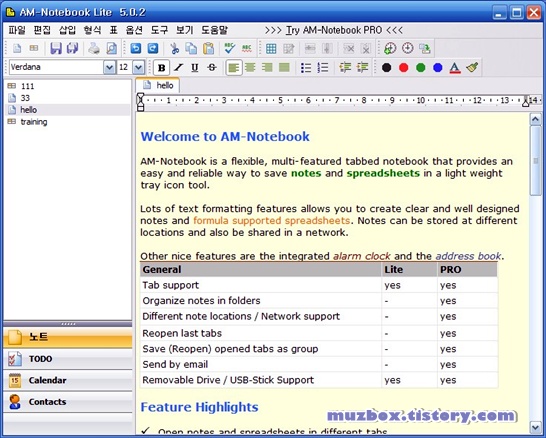Align text right
The height and width of the screenshot is (438, 546).
point(267,68)
